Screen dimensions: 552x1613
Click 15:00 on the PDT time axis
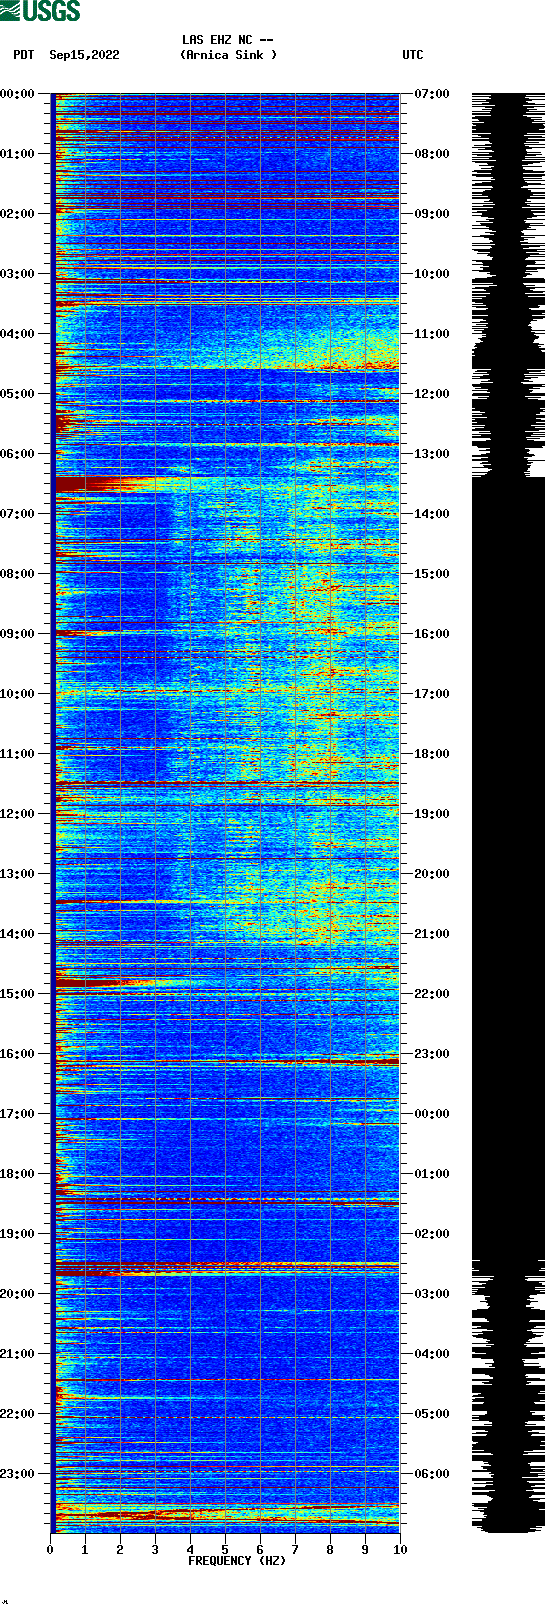pos(18,994)
